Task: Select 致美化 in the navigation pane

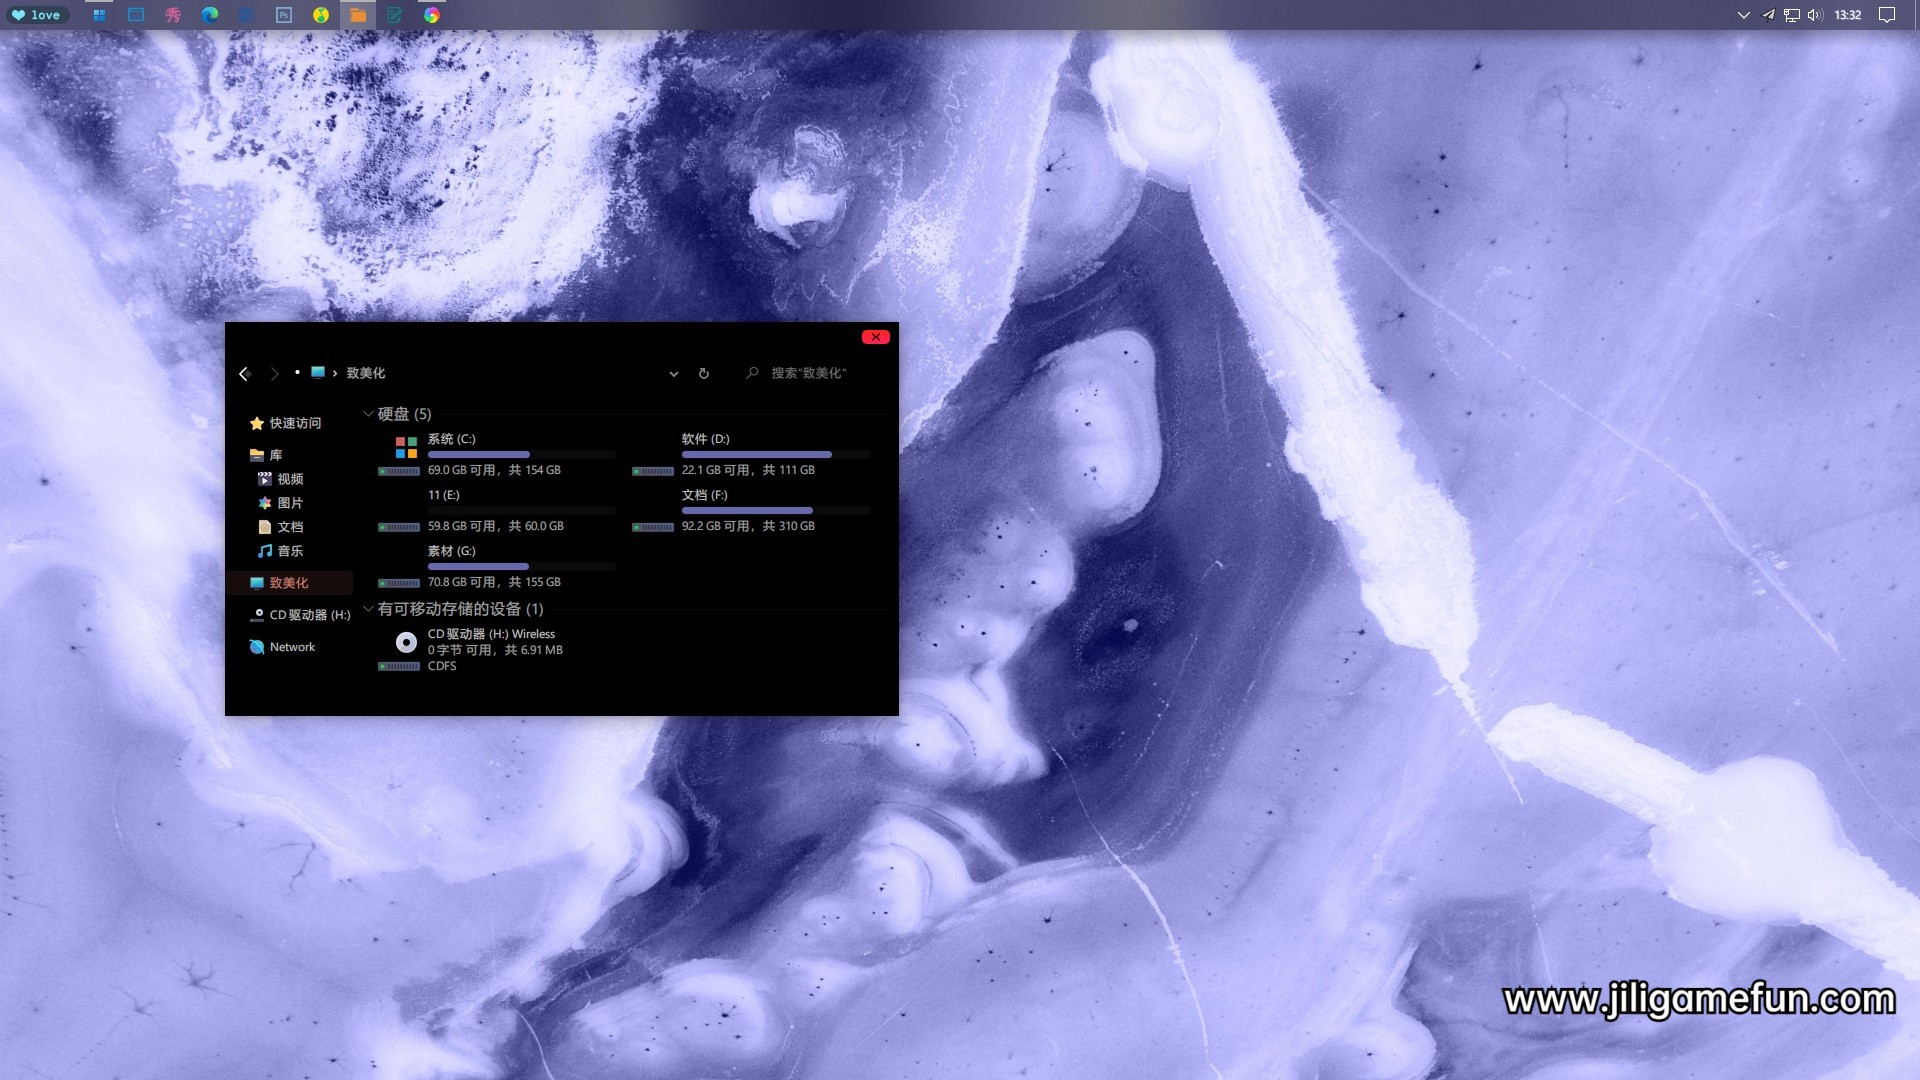Action: [x=289, y=583]
